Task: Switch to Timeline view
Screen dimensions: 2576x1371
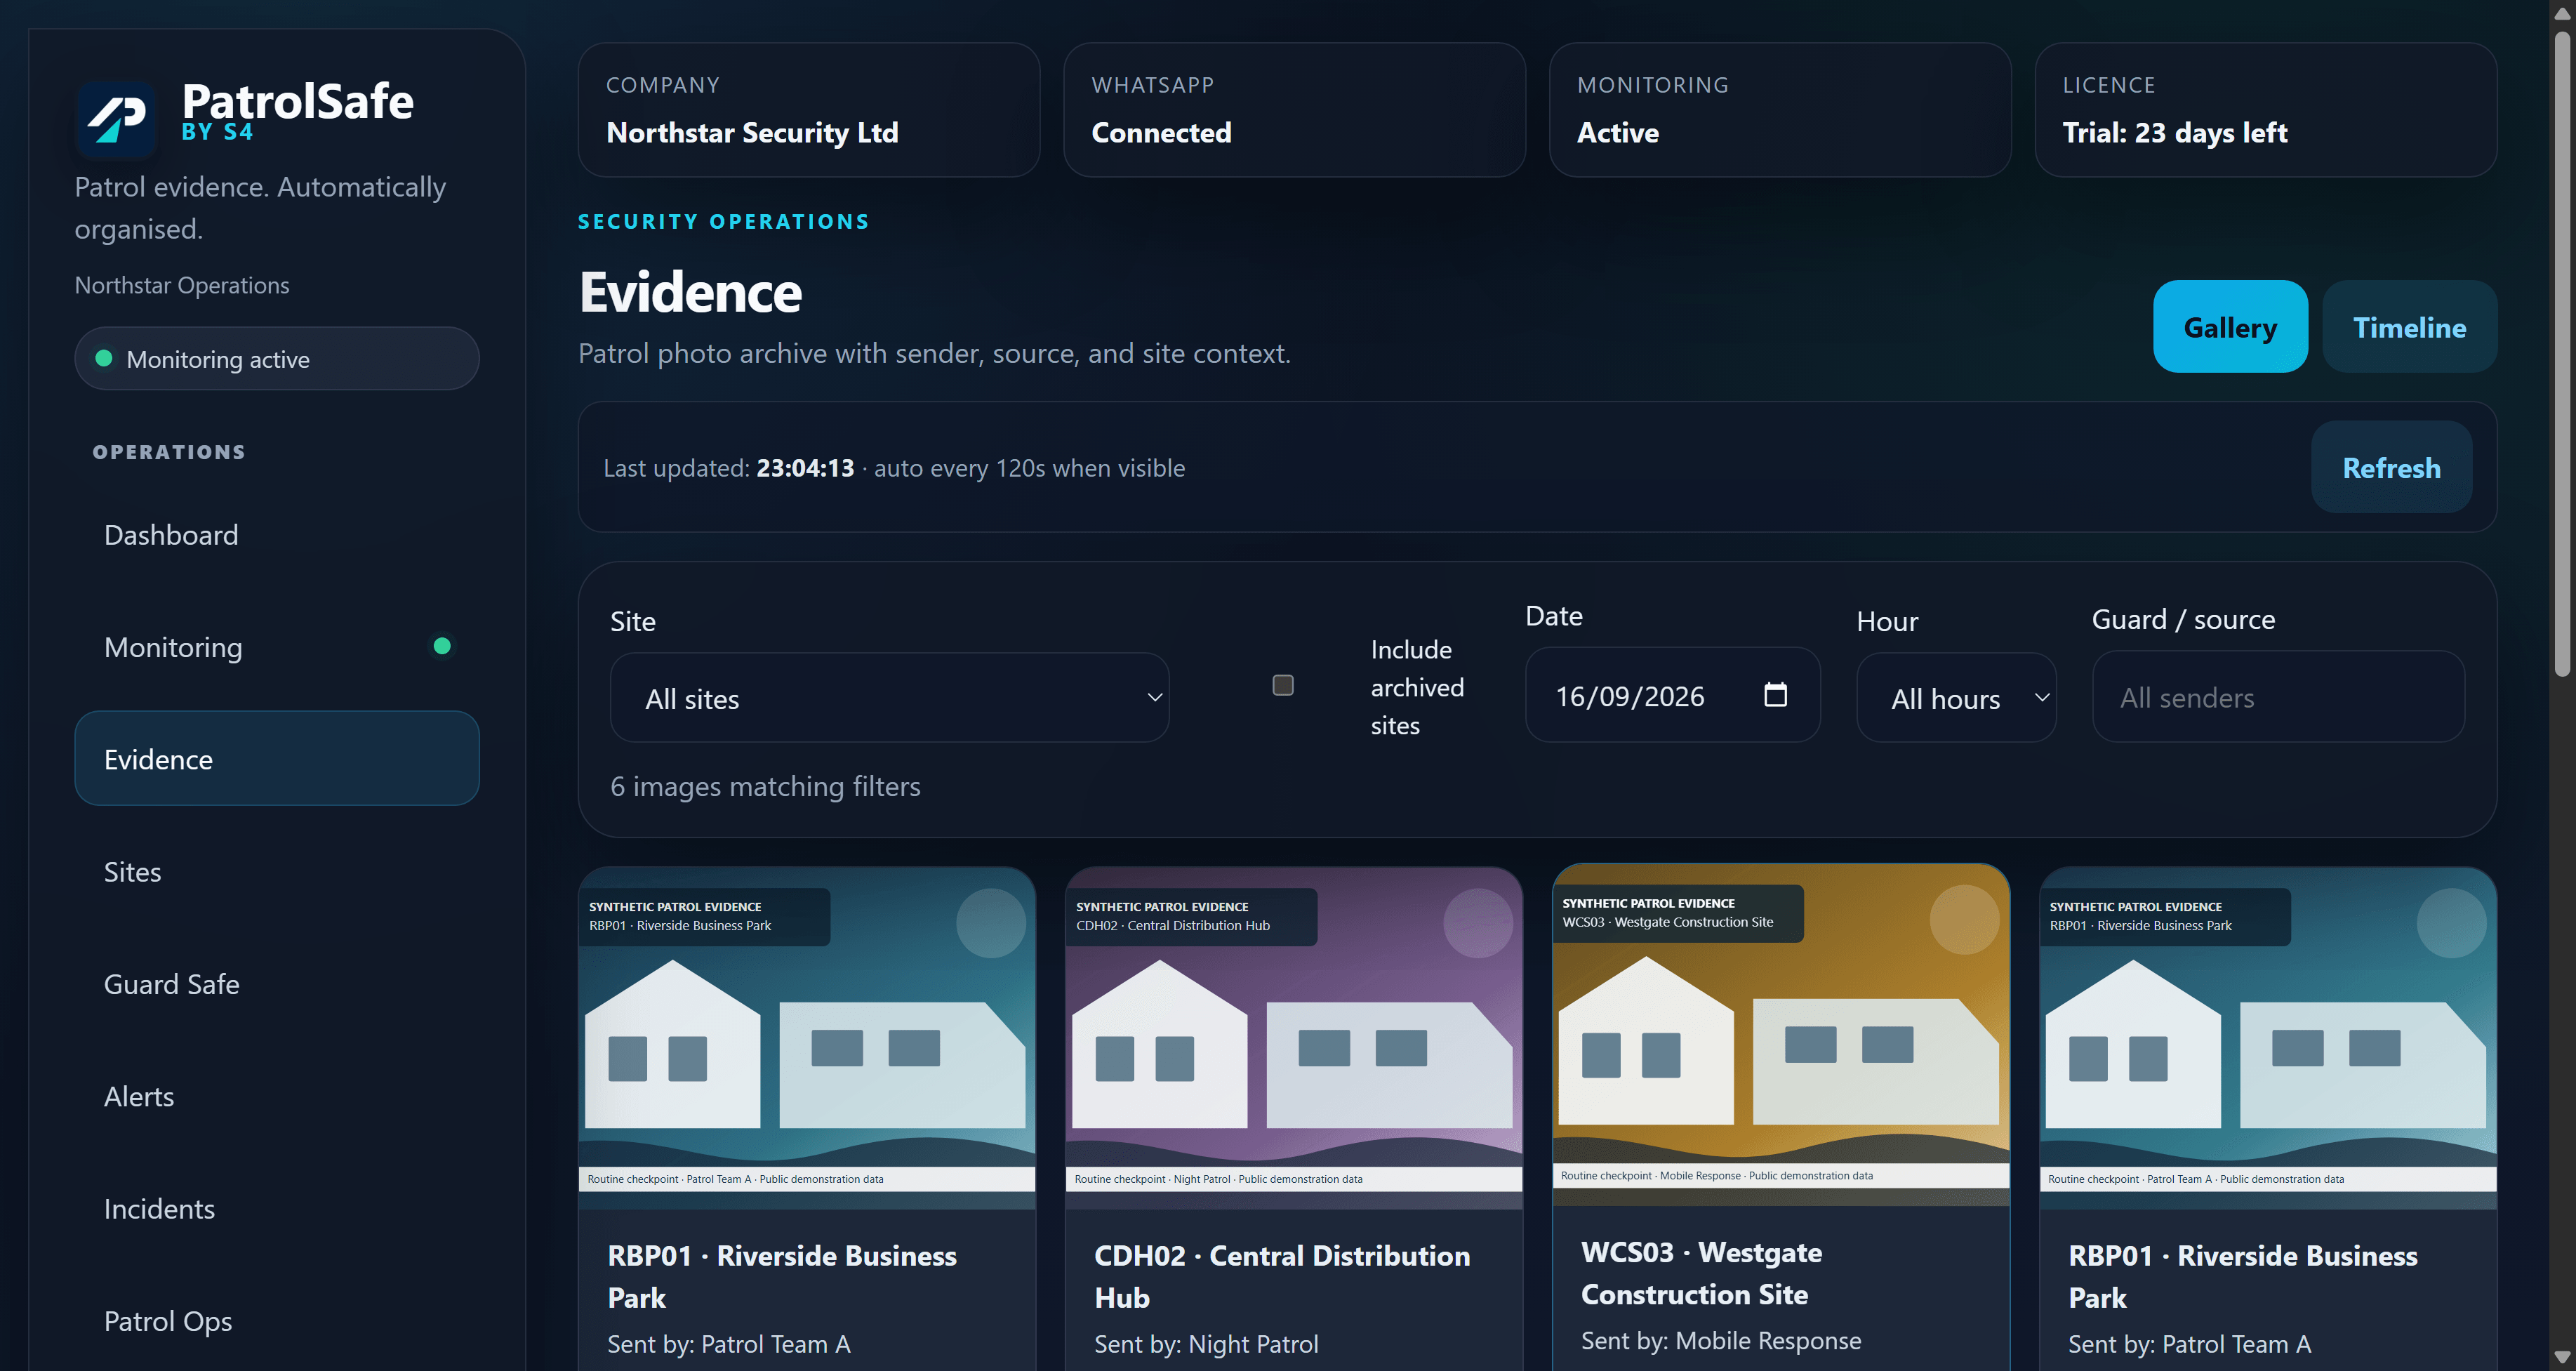Action: pos(2409,327)
